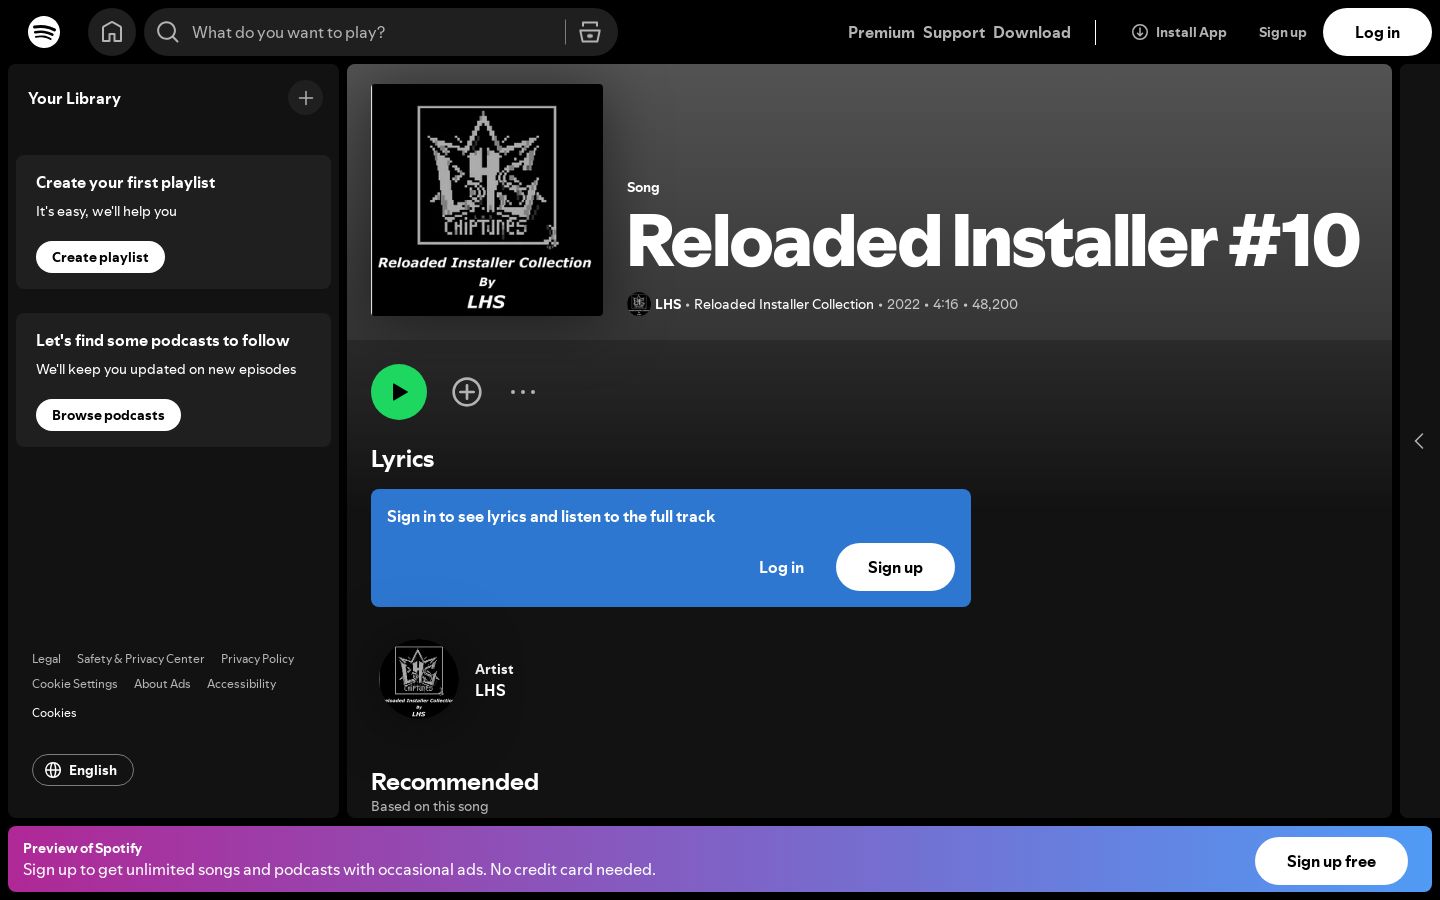This screenshot has height=900, width=1440.
Task: Click the Log in button in the top bar
Action: (x=1377, y=32)
